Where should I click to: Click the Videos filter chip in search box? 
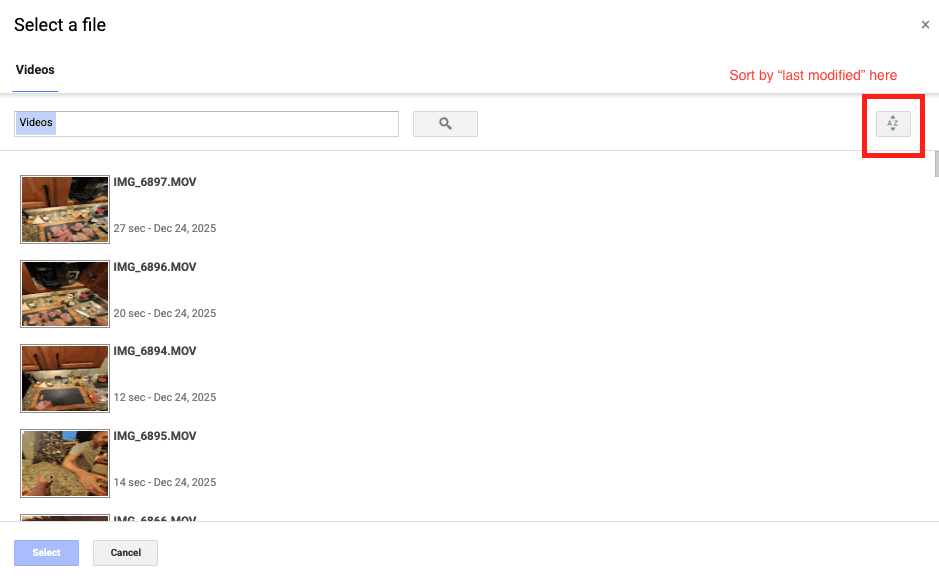36,123
